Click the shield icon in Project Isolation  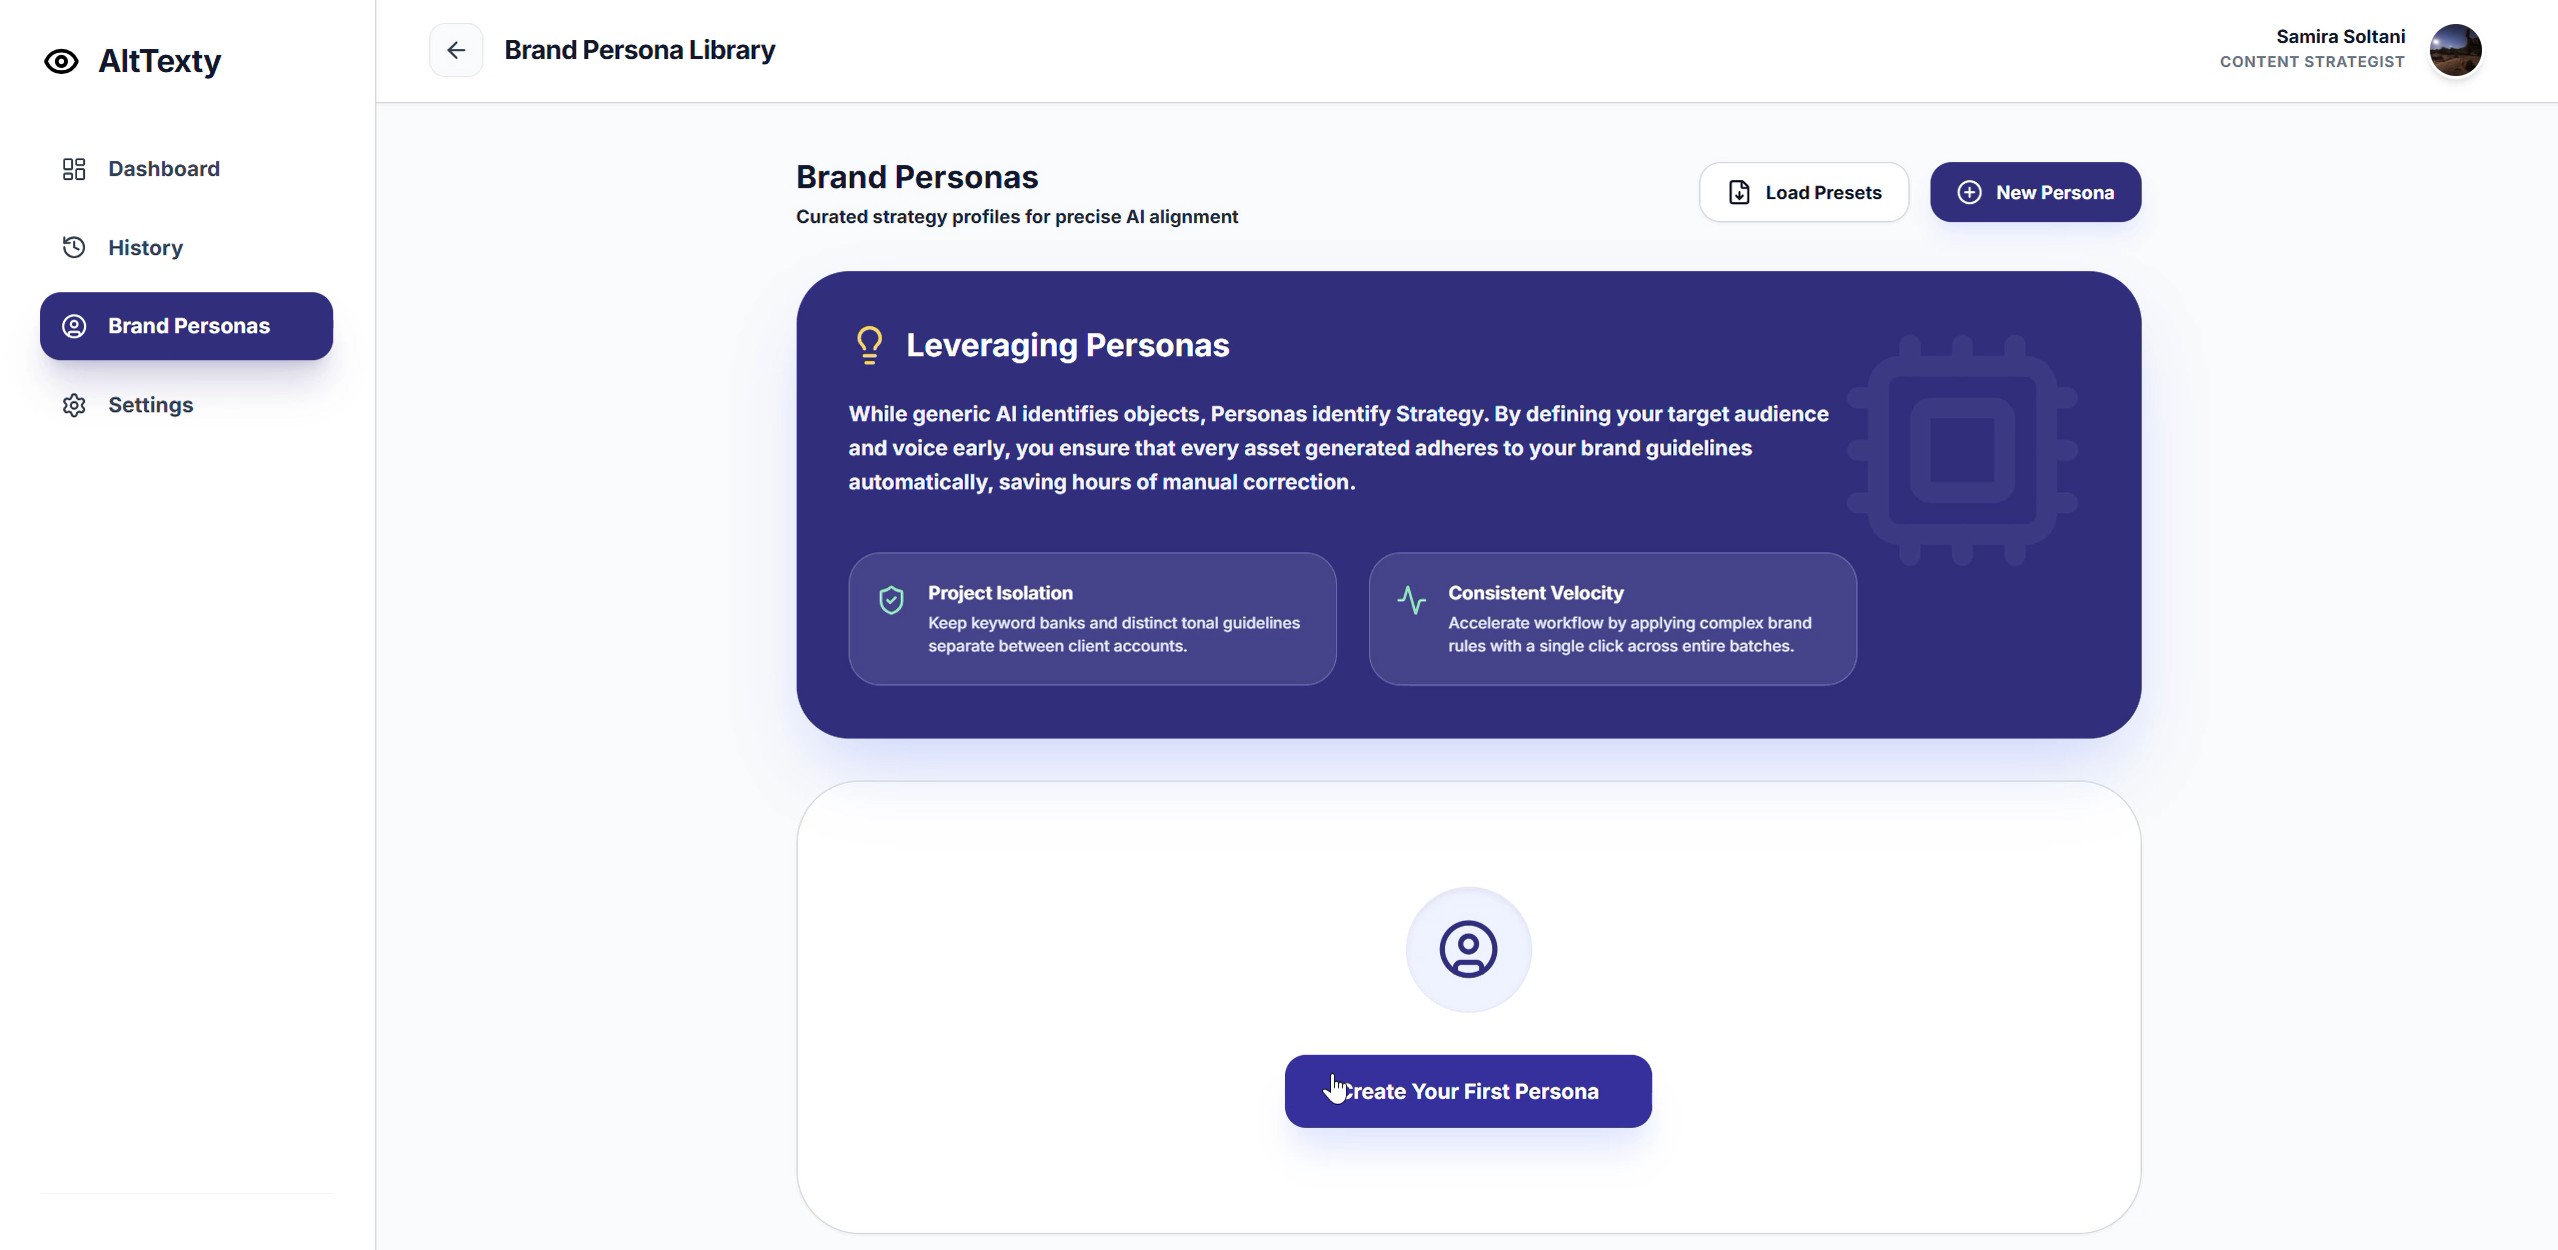(x=891, y=600)
